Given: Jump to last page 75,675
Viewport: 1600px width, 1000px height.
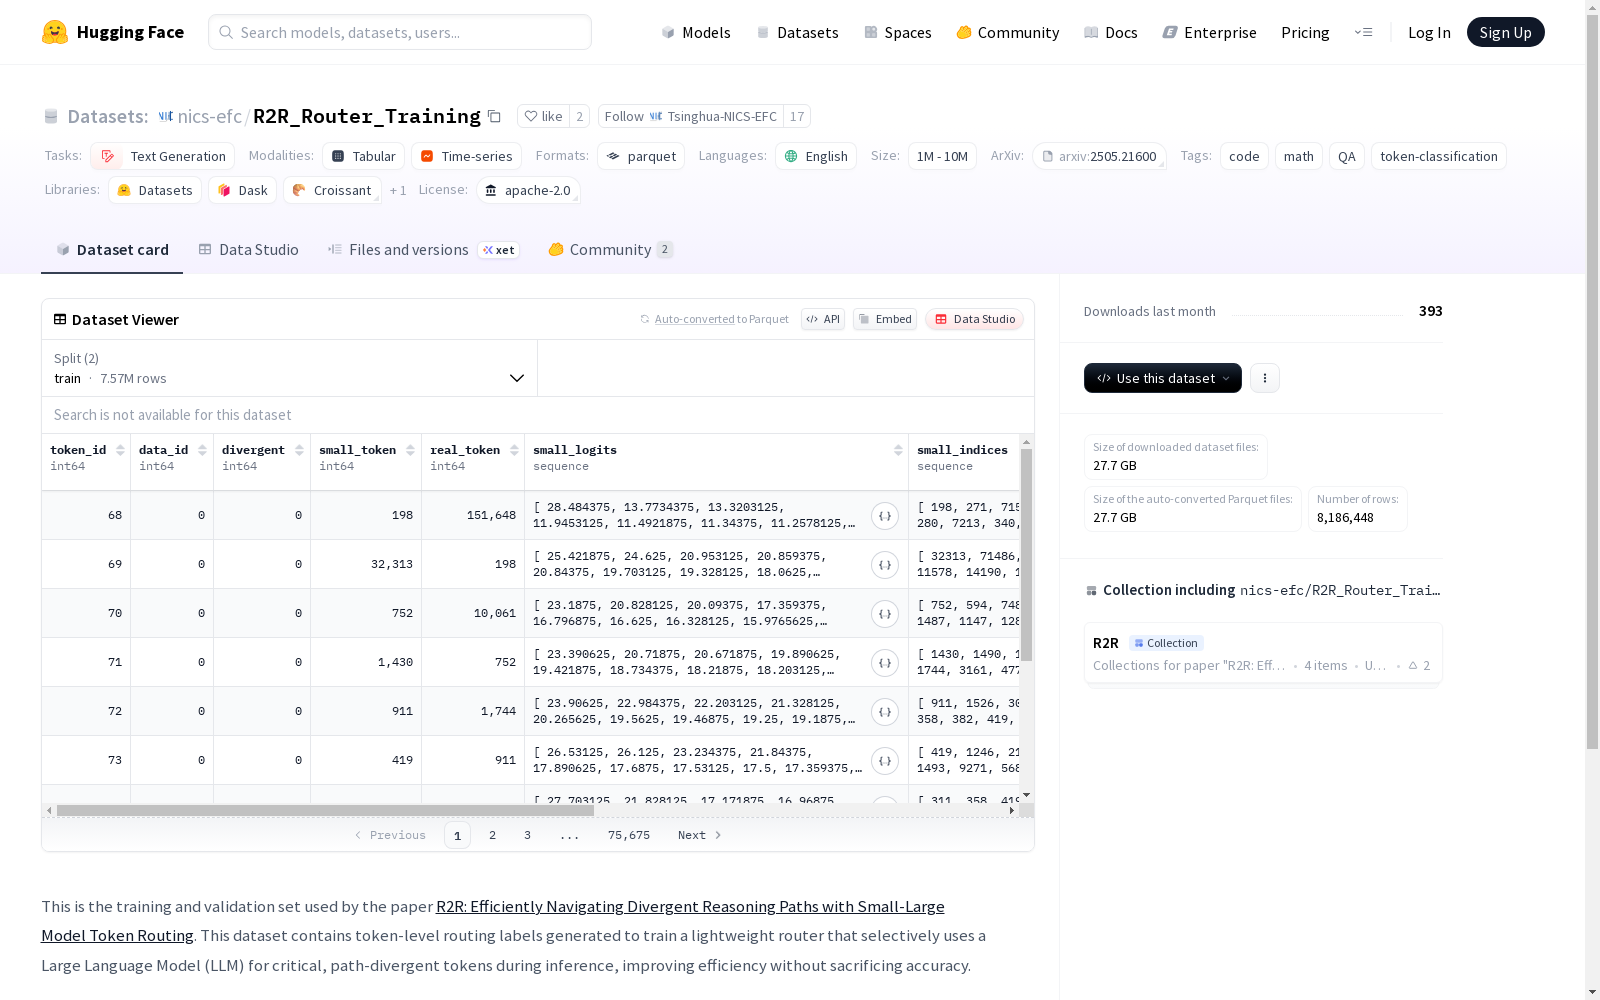Looking at the screenshot, I should 629,835.
